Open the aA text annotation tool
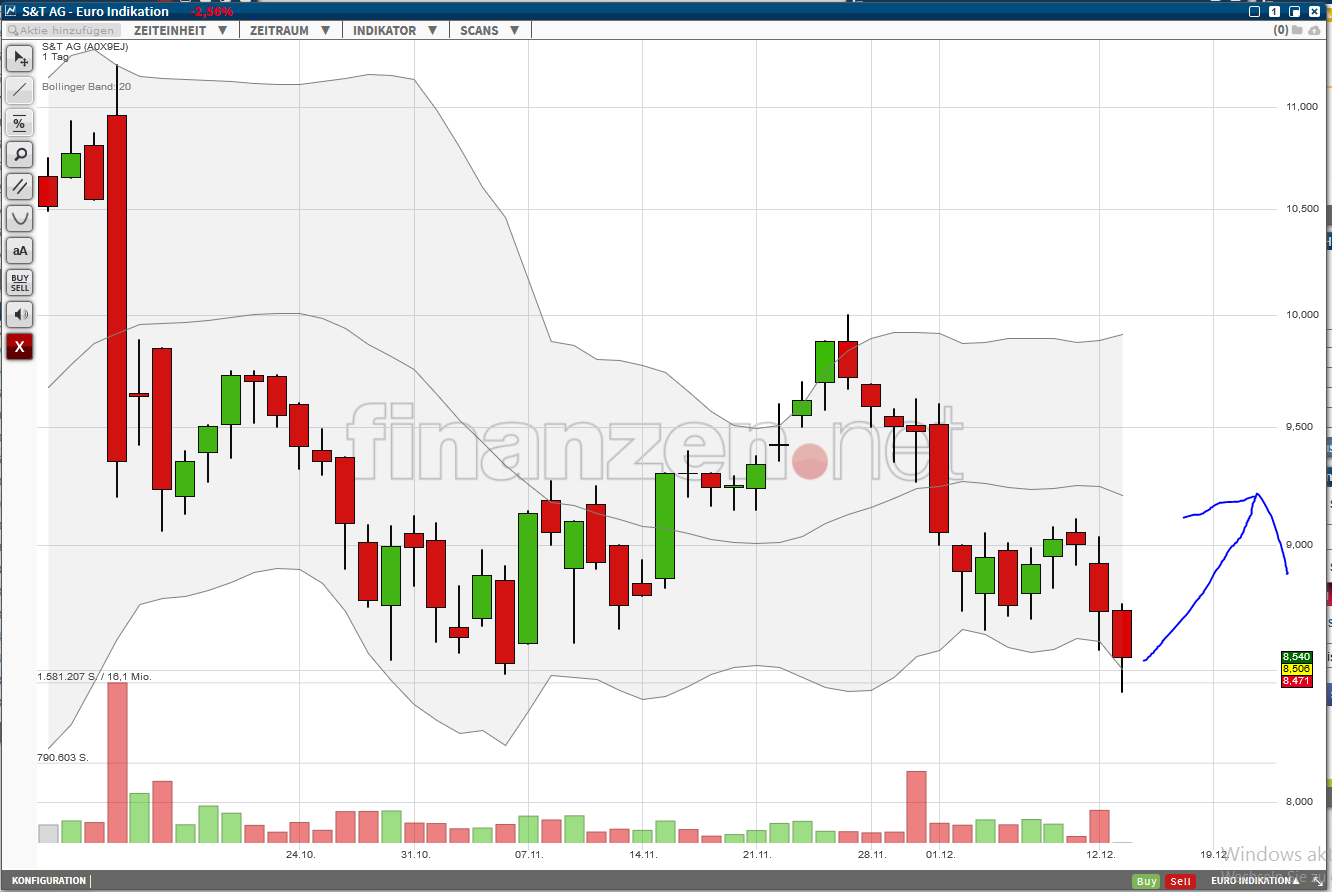 coord(19,250)
